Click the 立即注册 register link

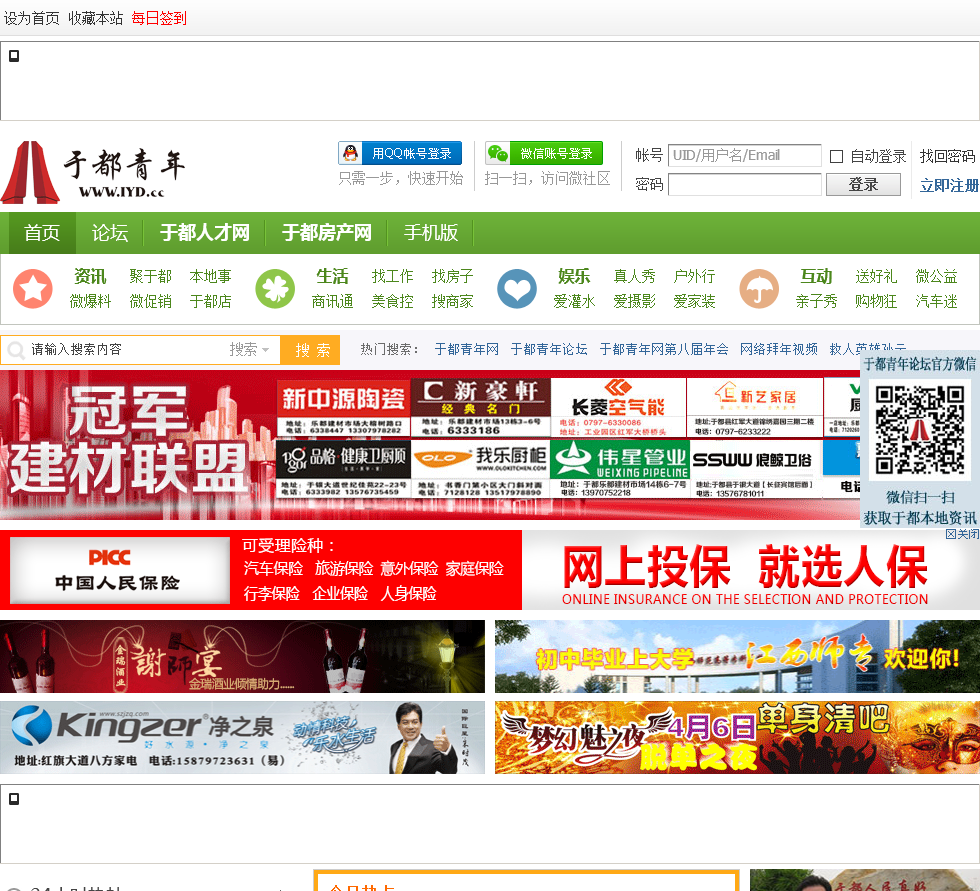pos(949,185)
